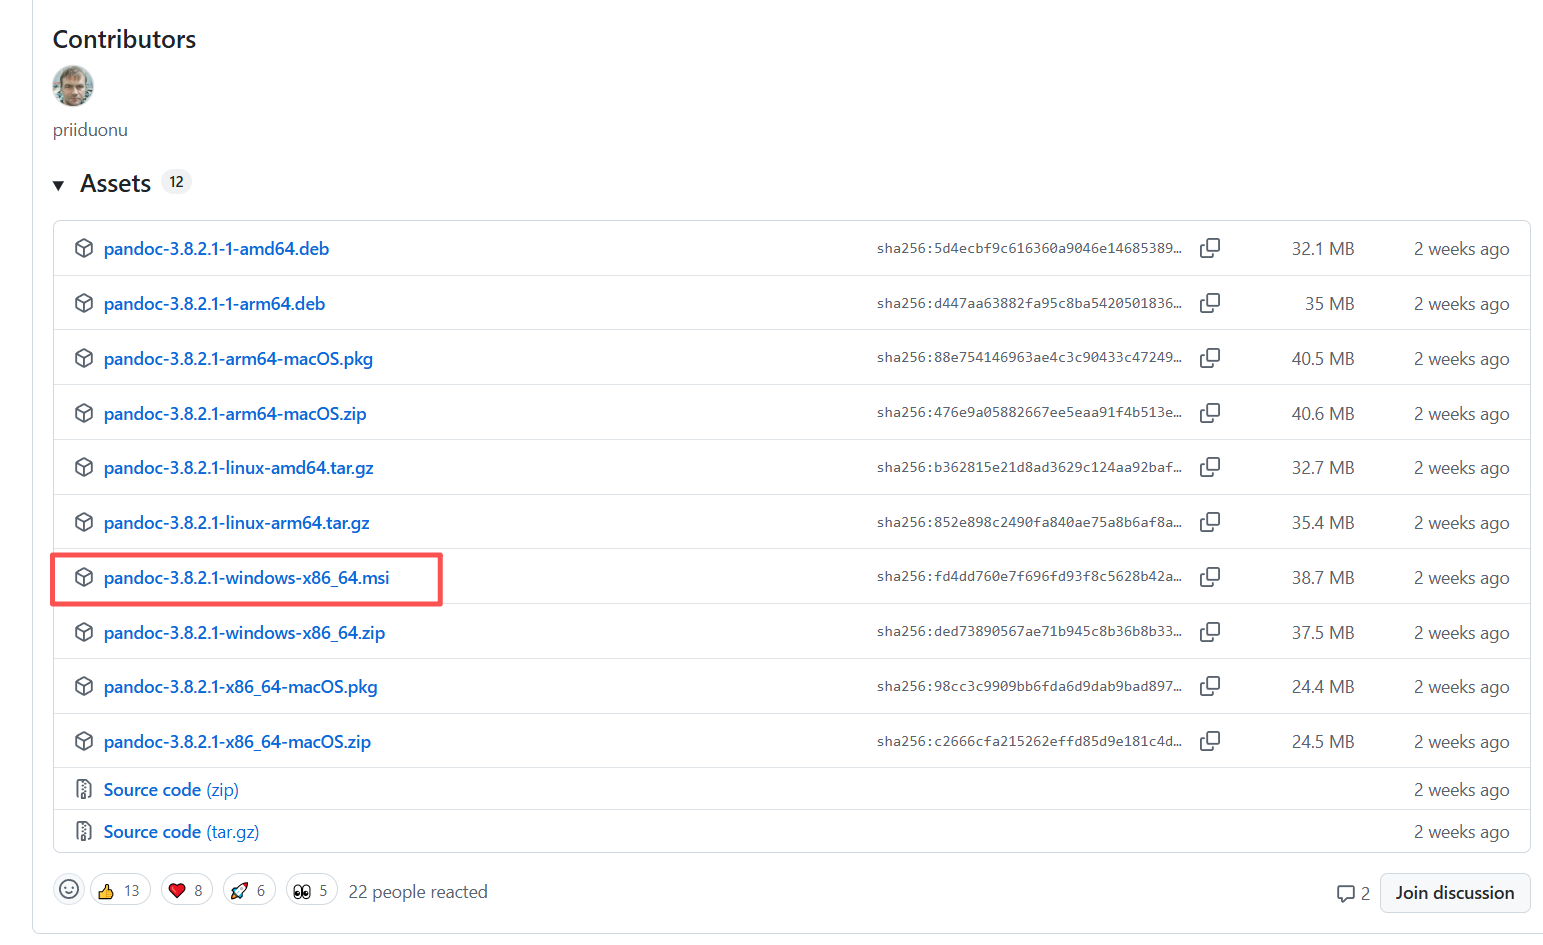Click the 38.7 MB size value
Viewport: 1543px width, 945px height.
coord(1322,578)
